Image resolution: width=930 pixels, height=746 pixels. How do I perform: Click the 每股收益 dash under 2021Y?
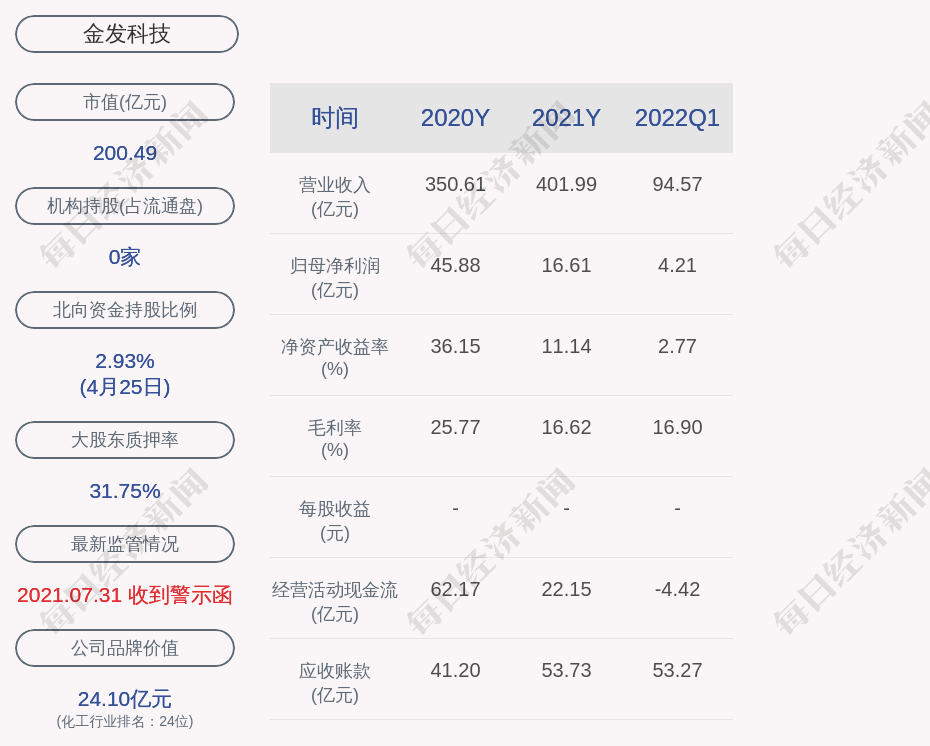(566, 508)
